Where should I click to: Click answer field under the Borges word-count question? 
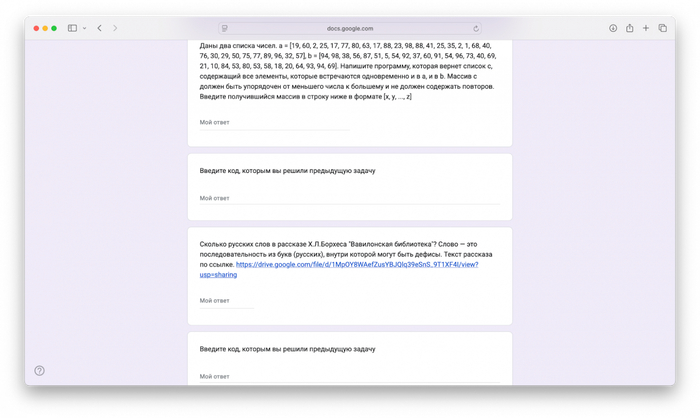[x=226, y=301]
